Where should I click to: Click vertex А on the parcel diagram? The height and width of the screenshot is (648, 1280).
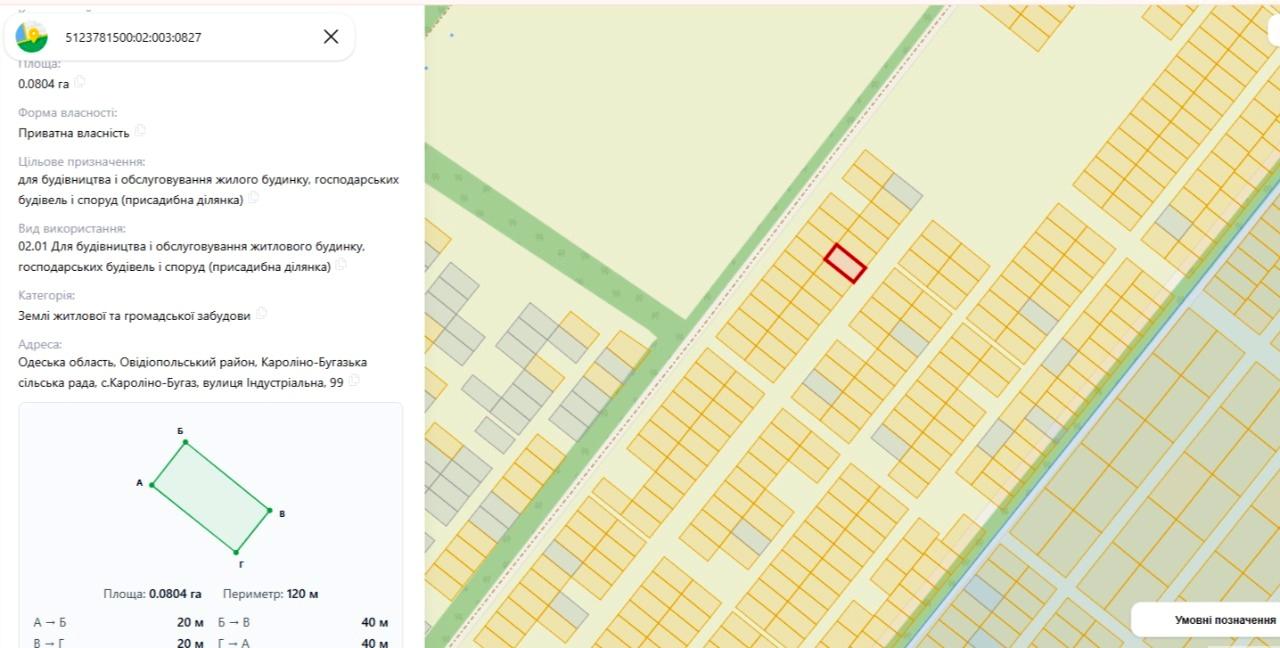pos(151,485)
